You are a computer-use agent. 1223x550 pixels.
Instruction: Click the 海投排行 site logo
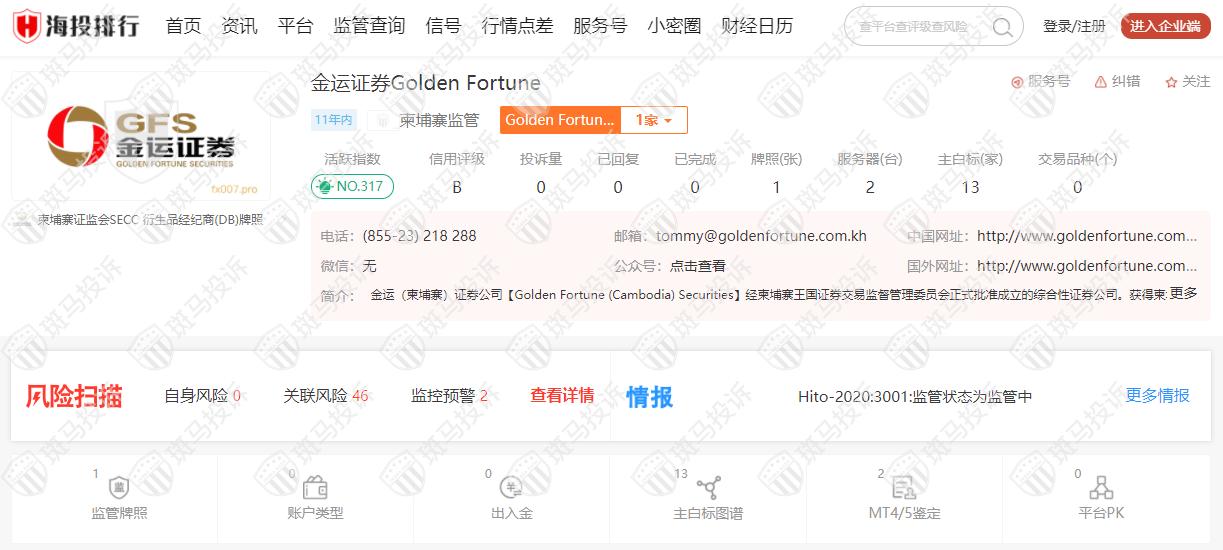pyautogui.click(x=76, y=26)
